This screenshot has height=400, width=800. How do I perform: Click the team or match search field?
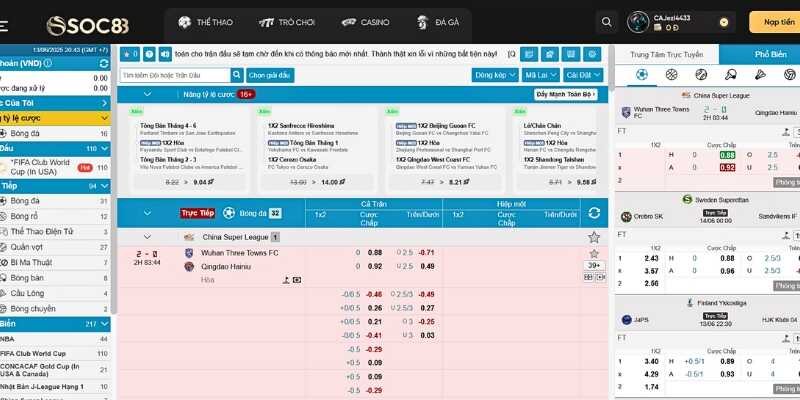[x=174, y=74]
